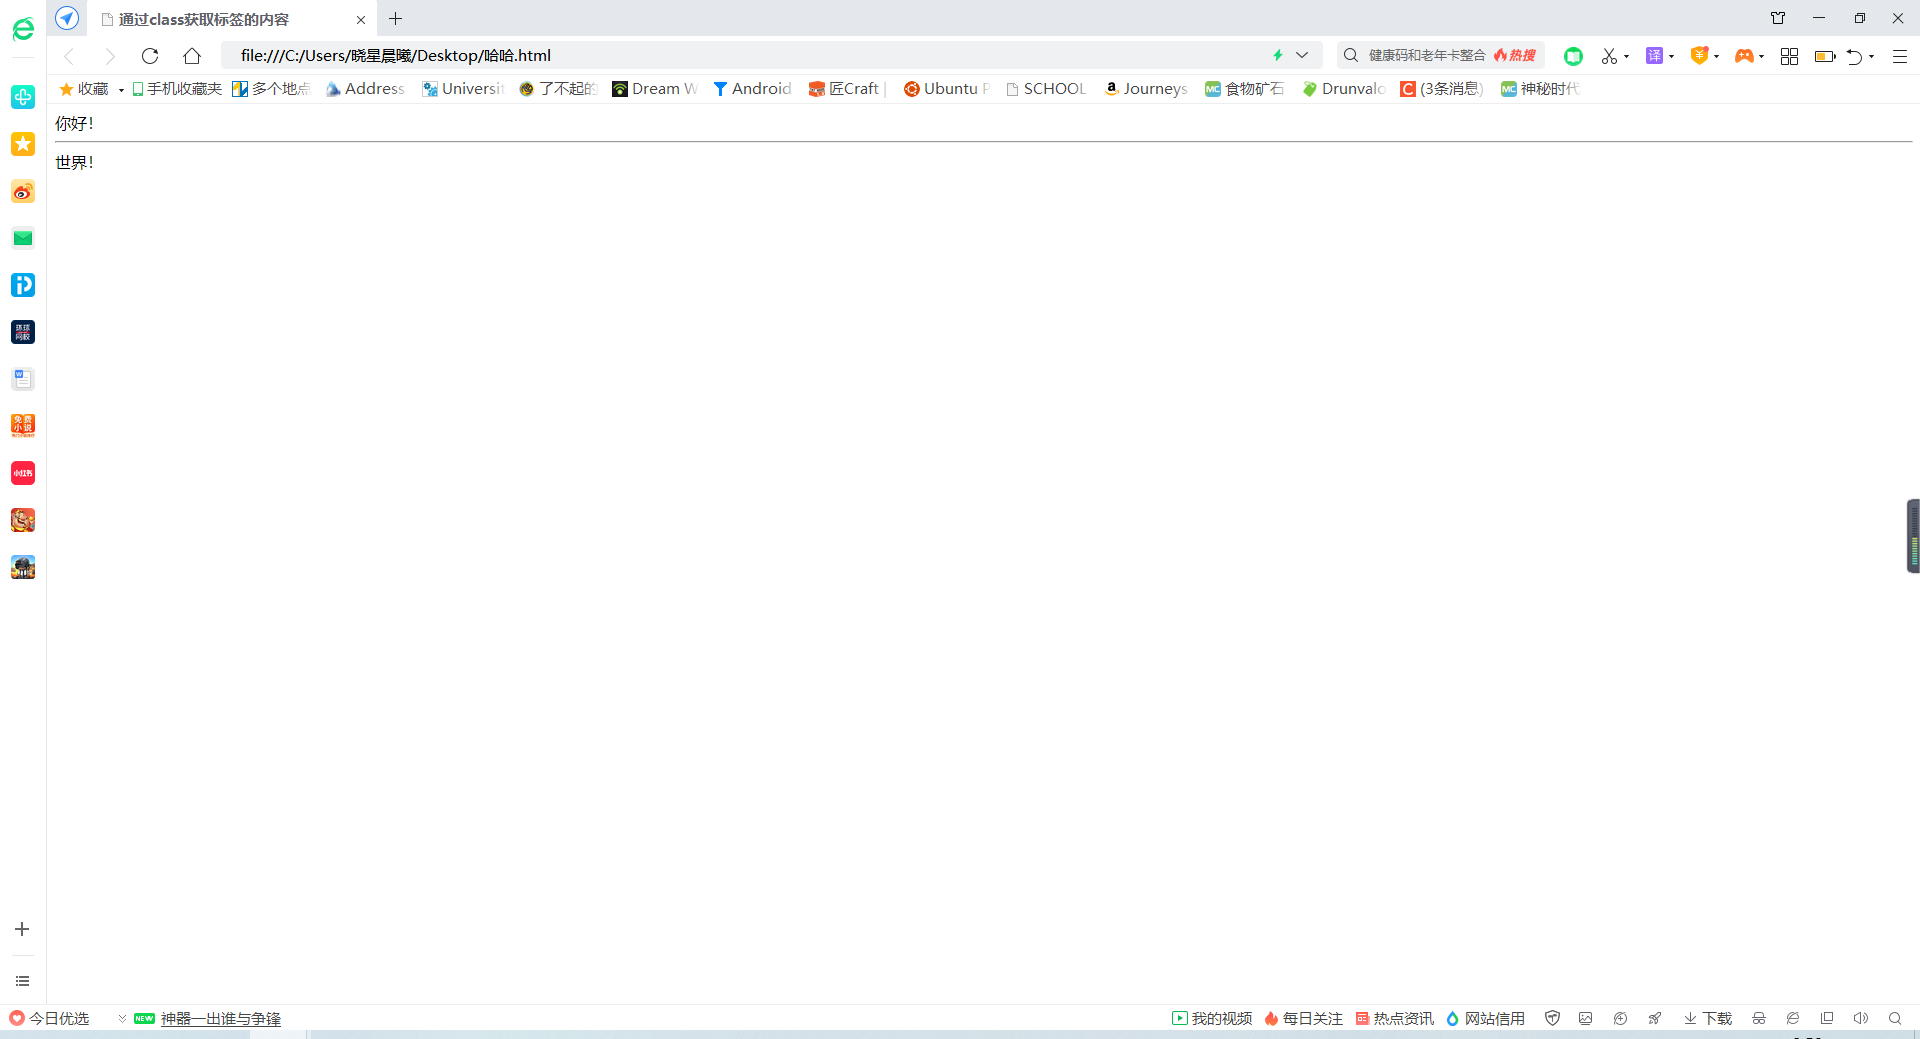Open the Drunvalo bookmark
This screenshot has width=1920, height=1039.
pyautogui.click(x=1344, y=89)
